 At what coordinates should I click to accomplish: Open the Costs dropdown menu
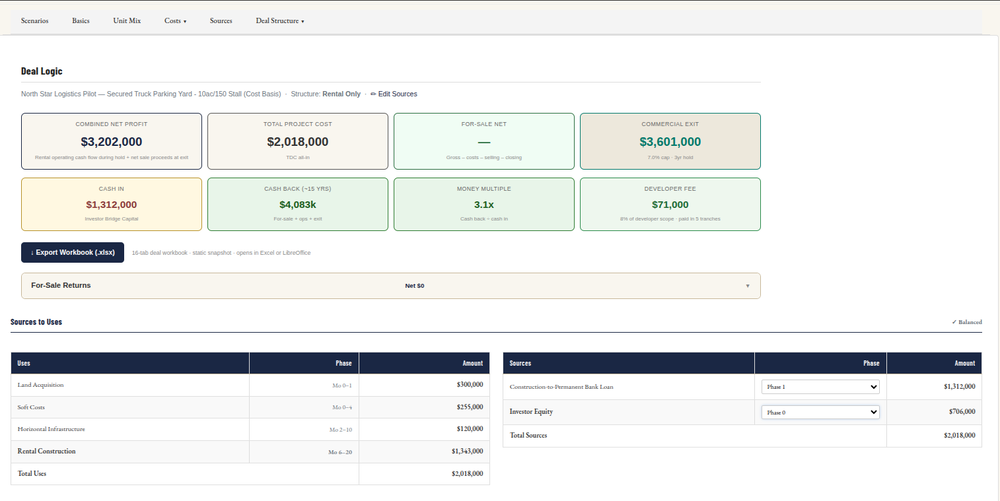pos(175,21)
